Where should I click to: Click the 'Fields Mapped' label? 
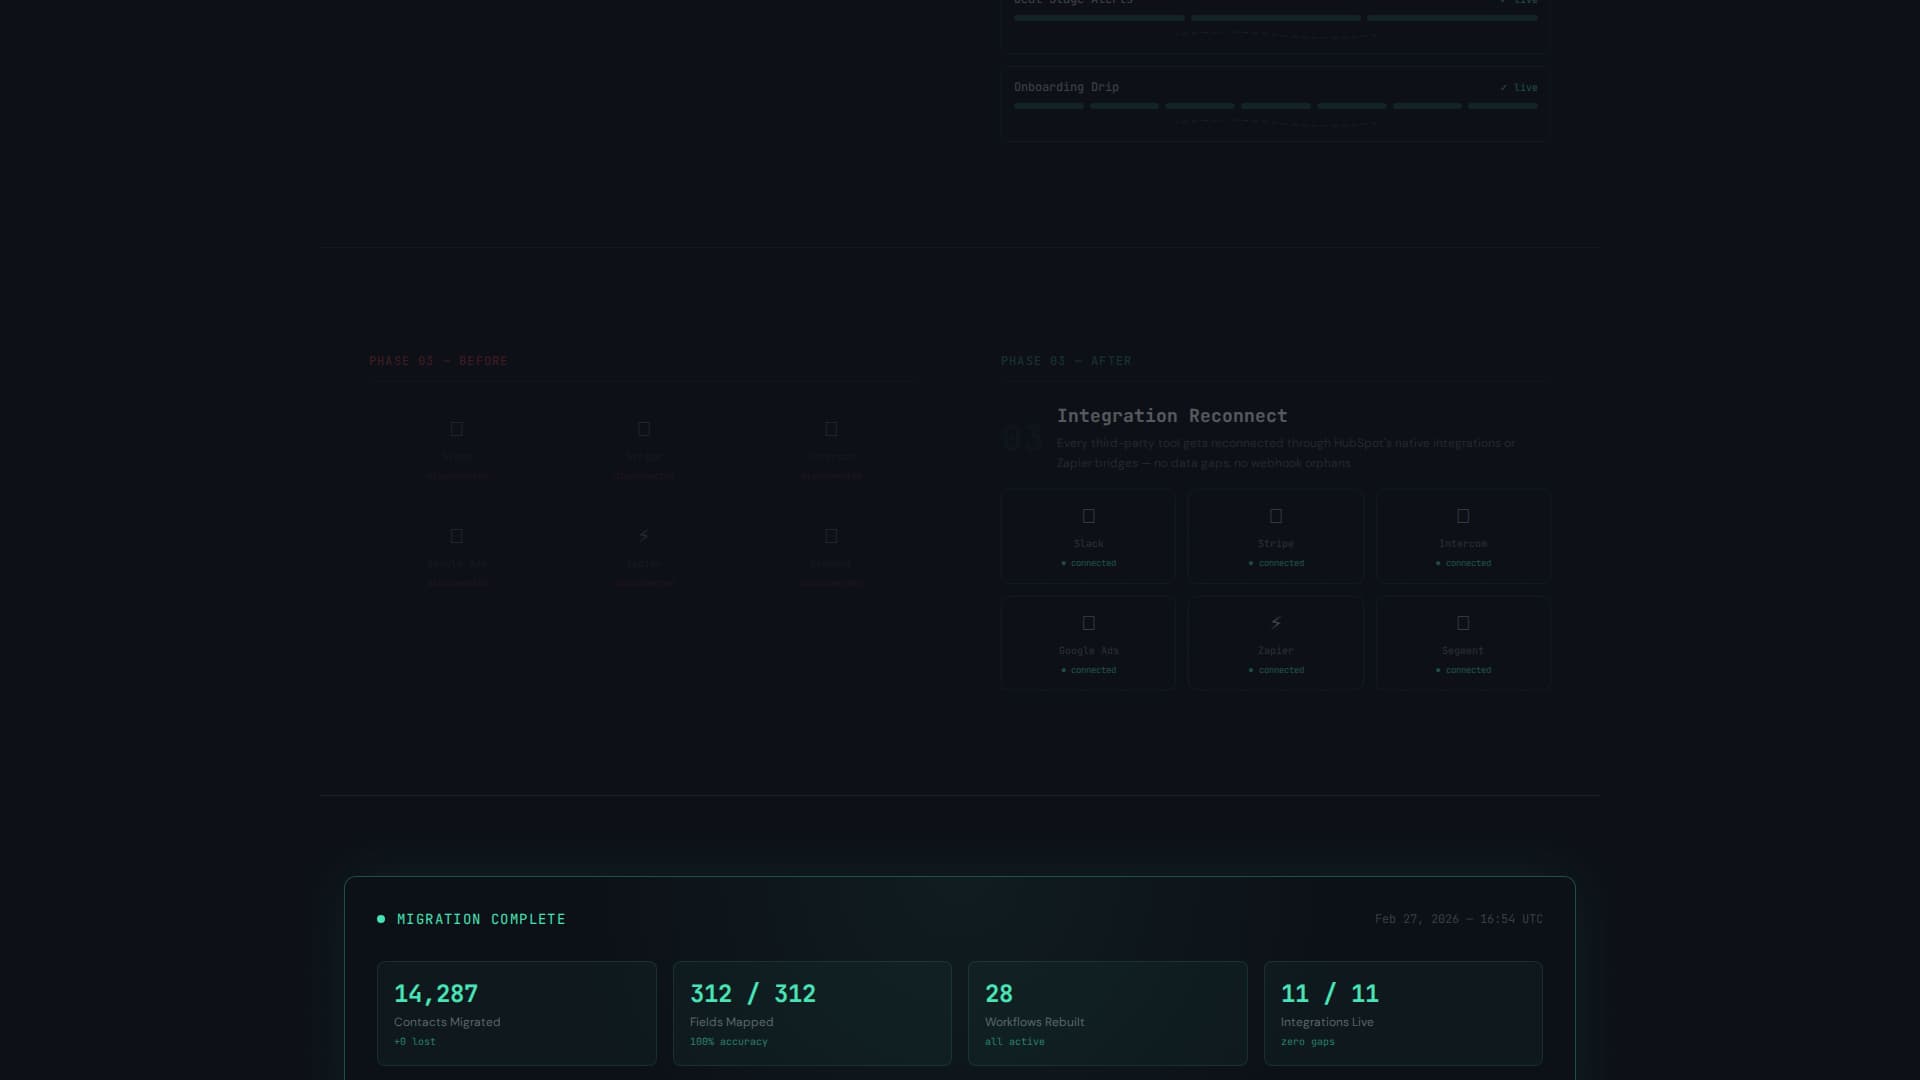[x=732, y=1022]
